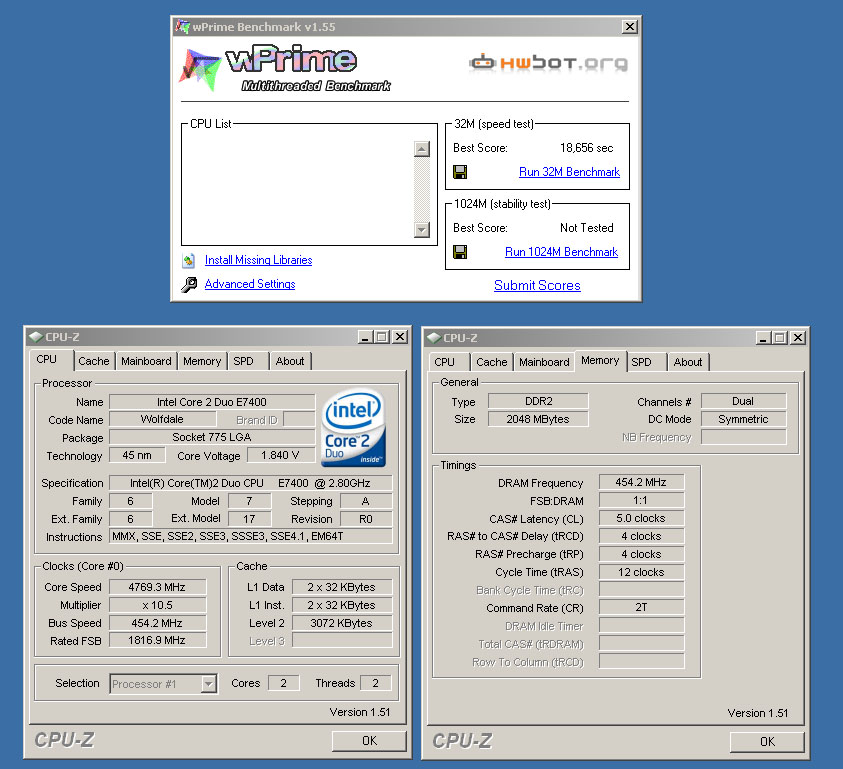Image resolution: width=843 pixels, height=769 pixels.
Task: Close the right CPU-Z Memory window
Action: point(798,338)
